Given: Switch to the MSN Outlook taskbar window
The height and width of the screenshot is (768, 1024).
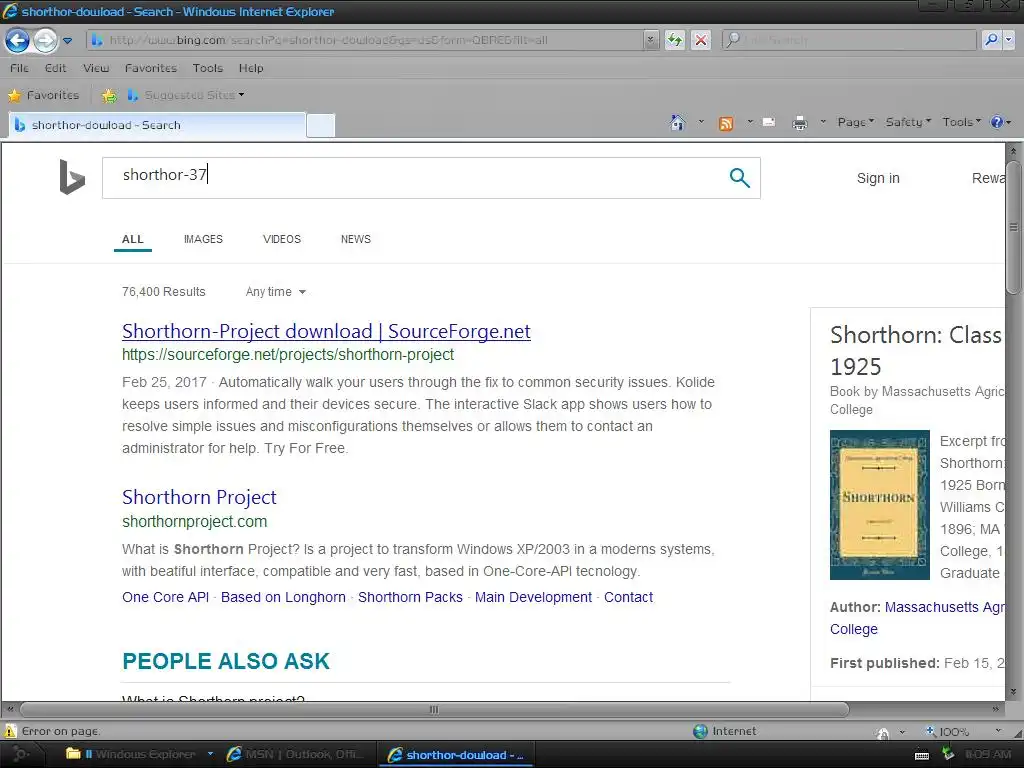Looking at the screenshot, I should tap(295, 754).
